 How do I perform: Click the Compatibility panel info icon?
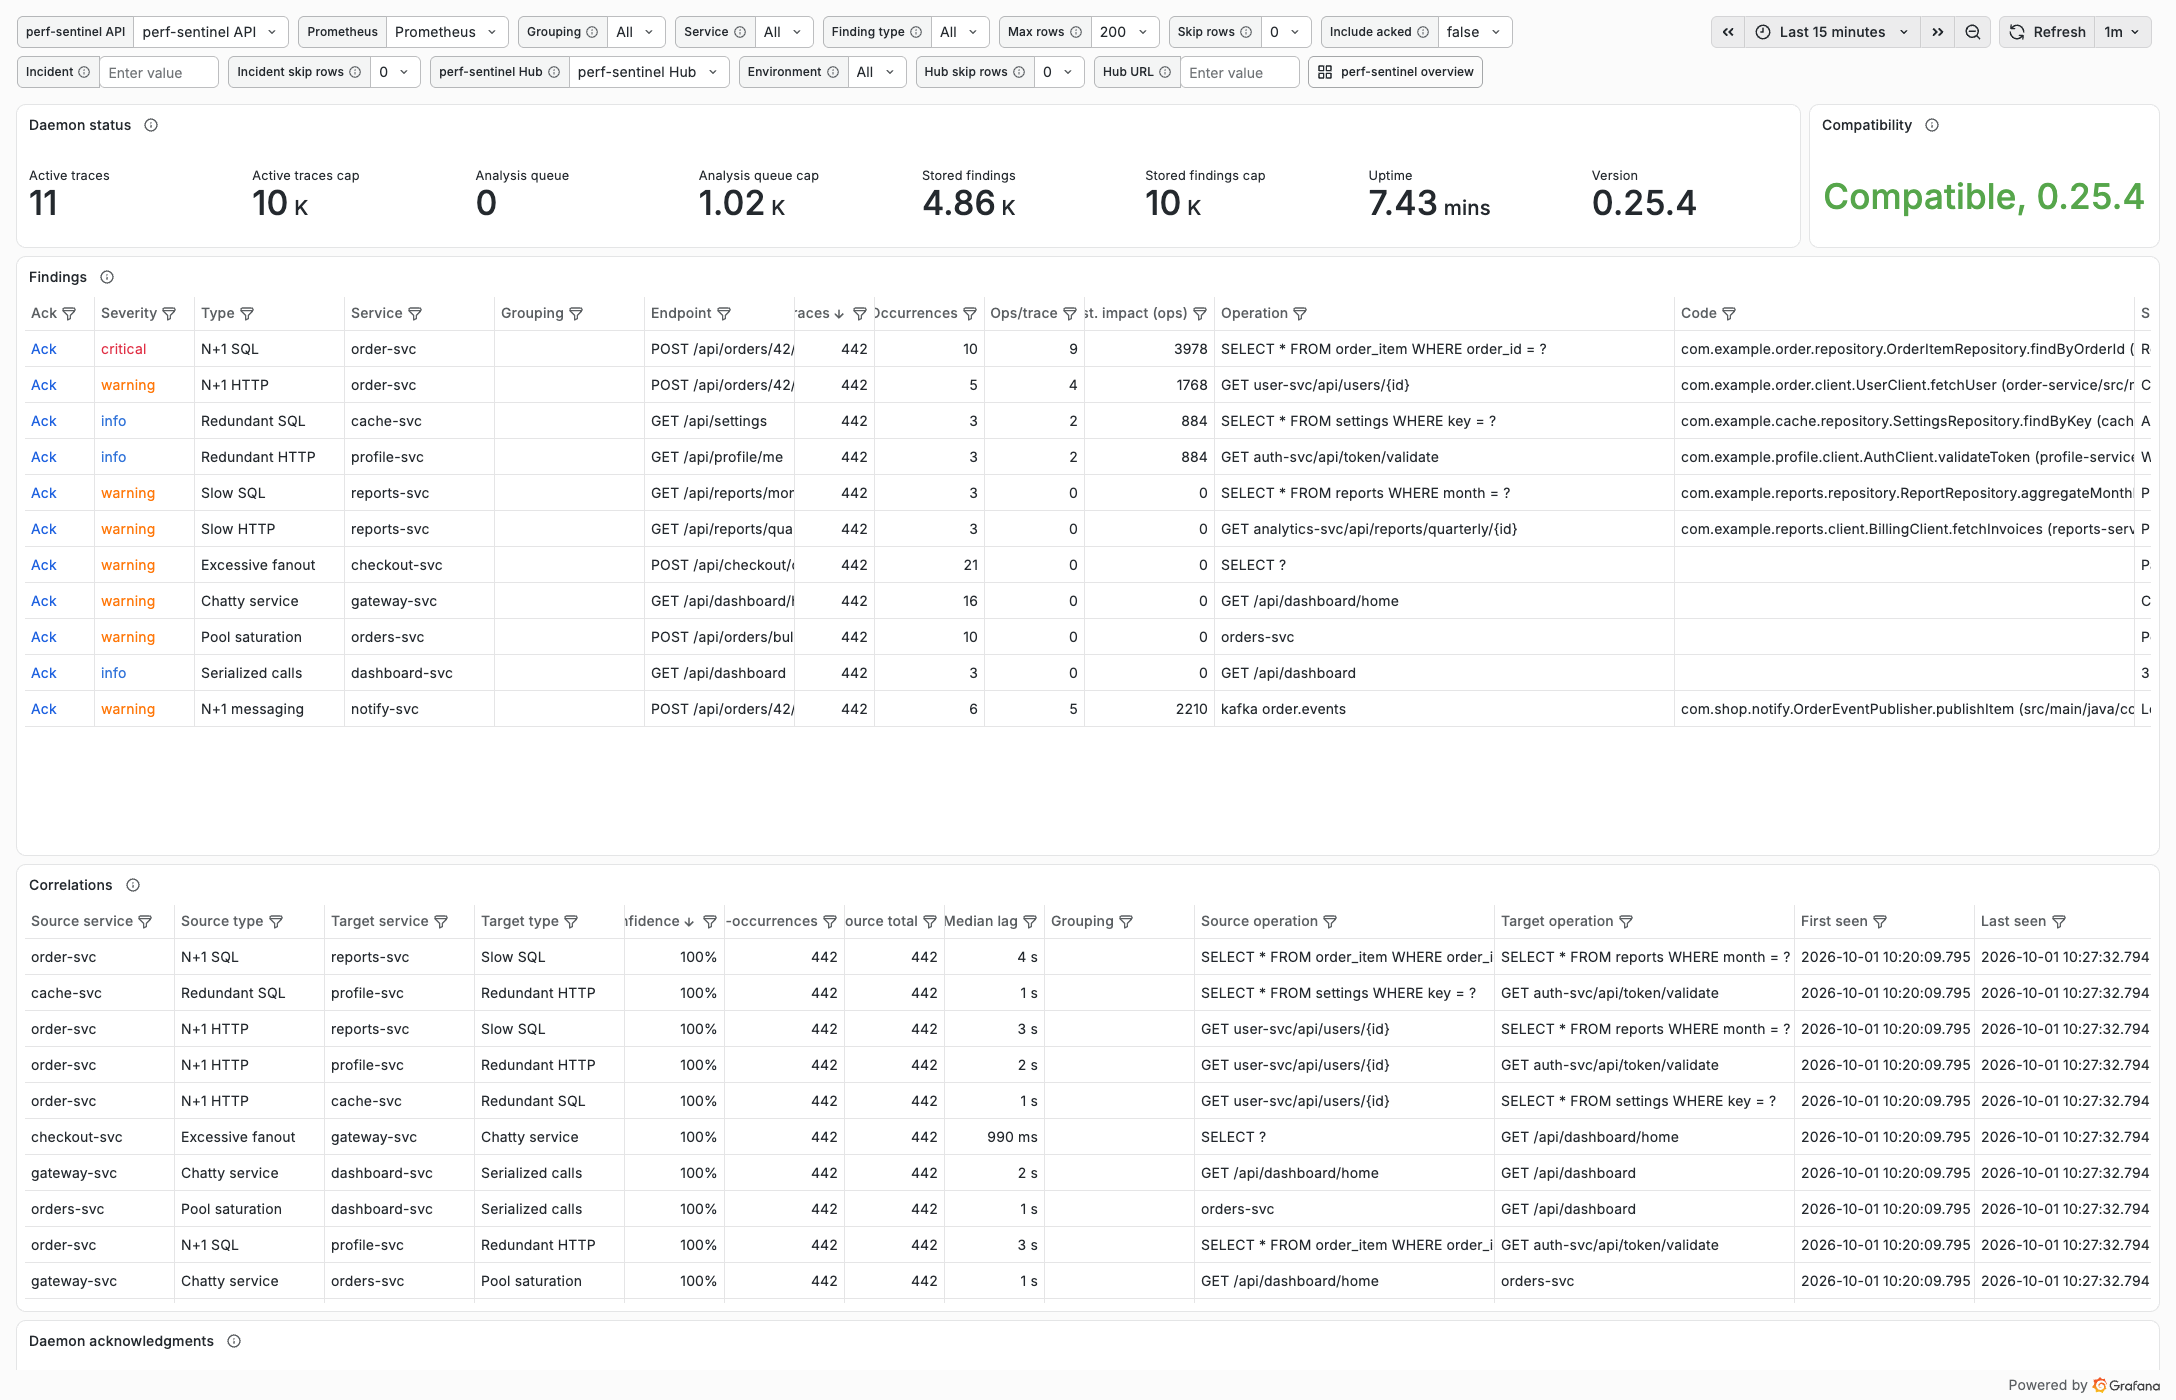pos(1932,125)
